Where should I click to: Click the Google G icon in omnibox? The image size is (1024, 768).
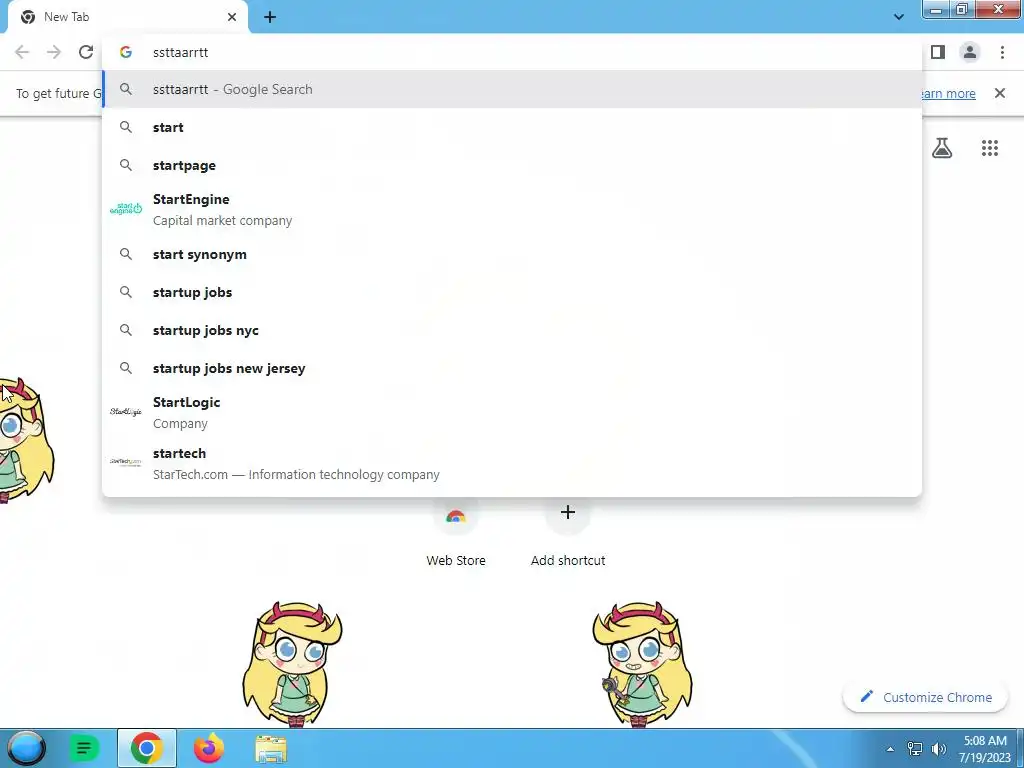click(126, 52)
